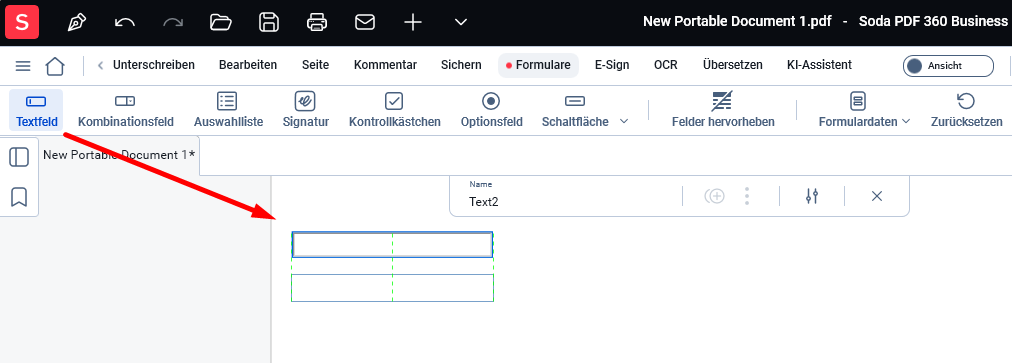The width and height of the screenshot is (1012, 363).
Task: Click the save disk icon
Action: tap(268, 23)
